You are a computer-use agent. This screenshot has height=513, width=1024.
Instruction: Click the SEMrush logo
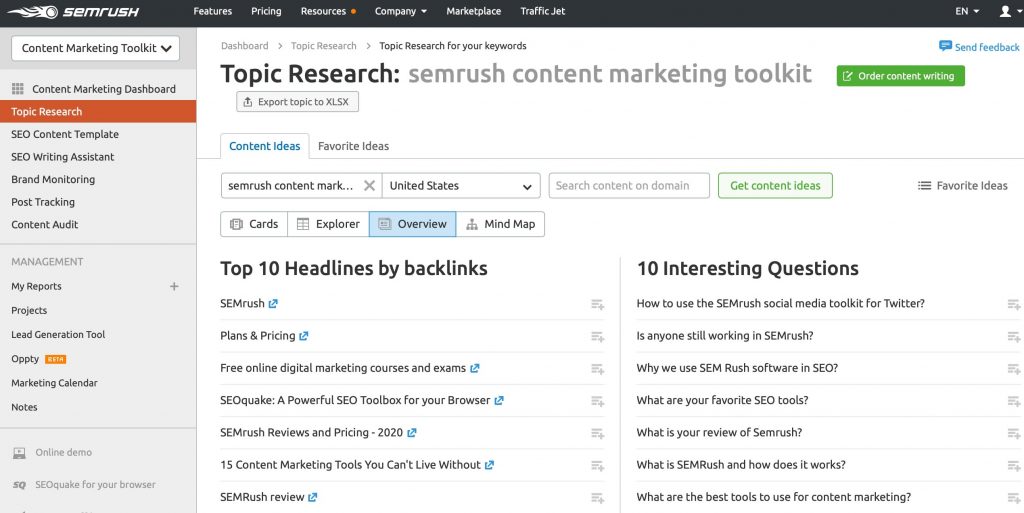point(72,12)
